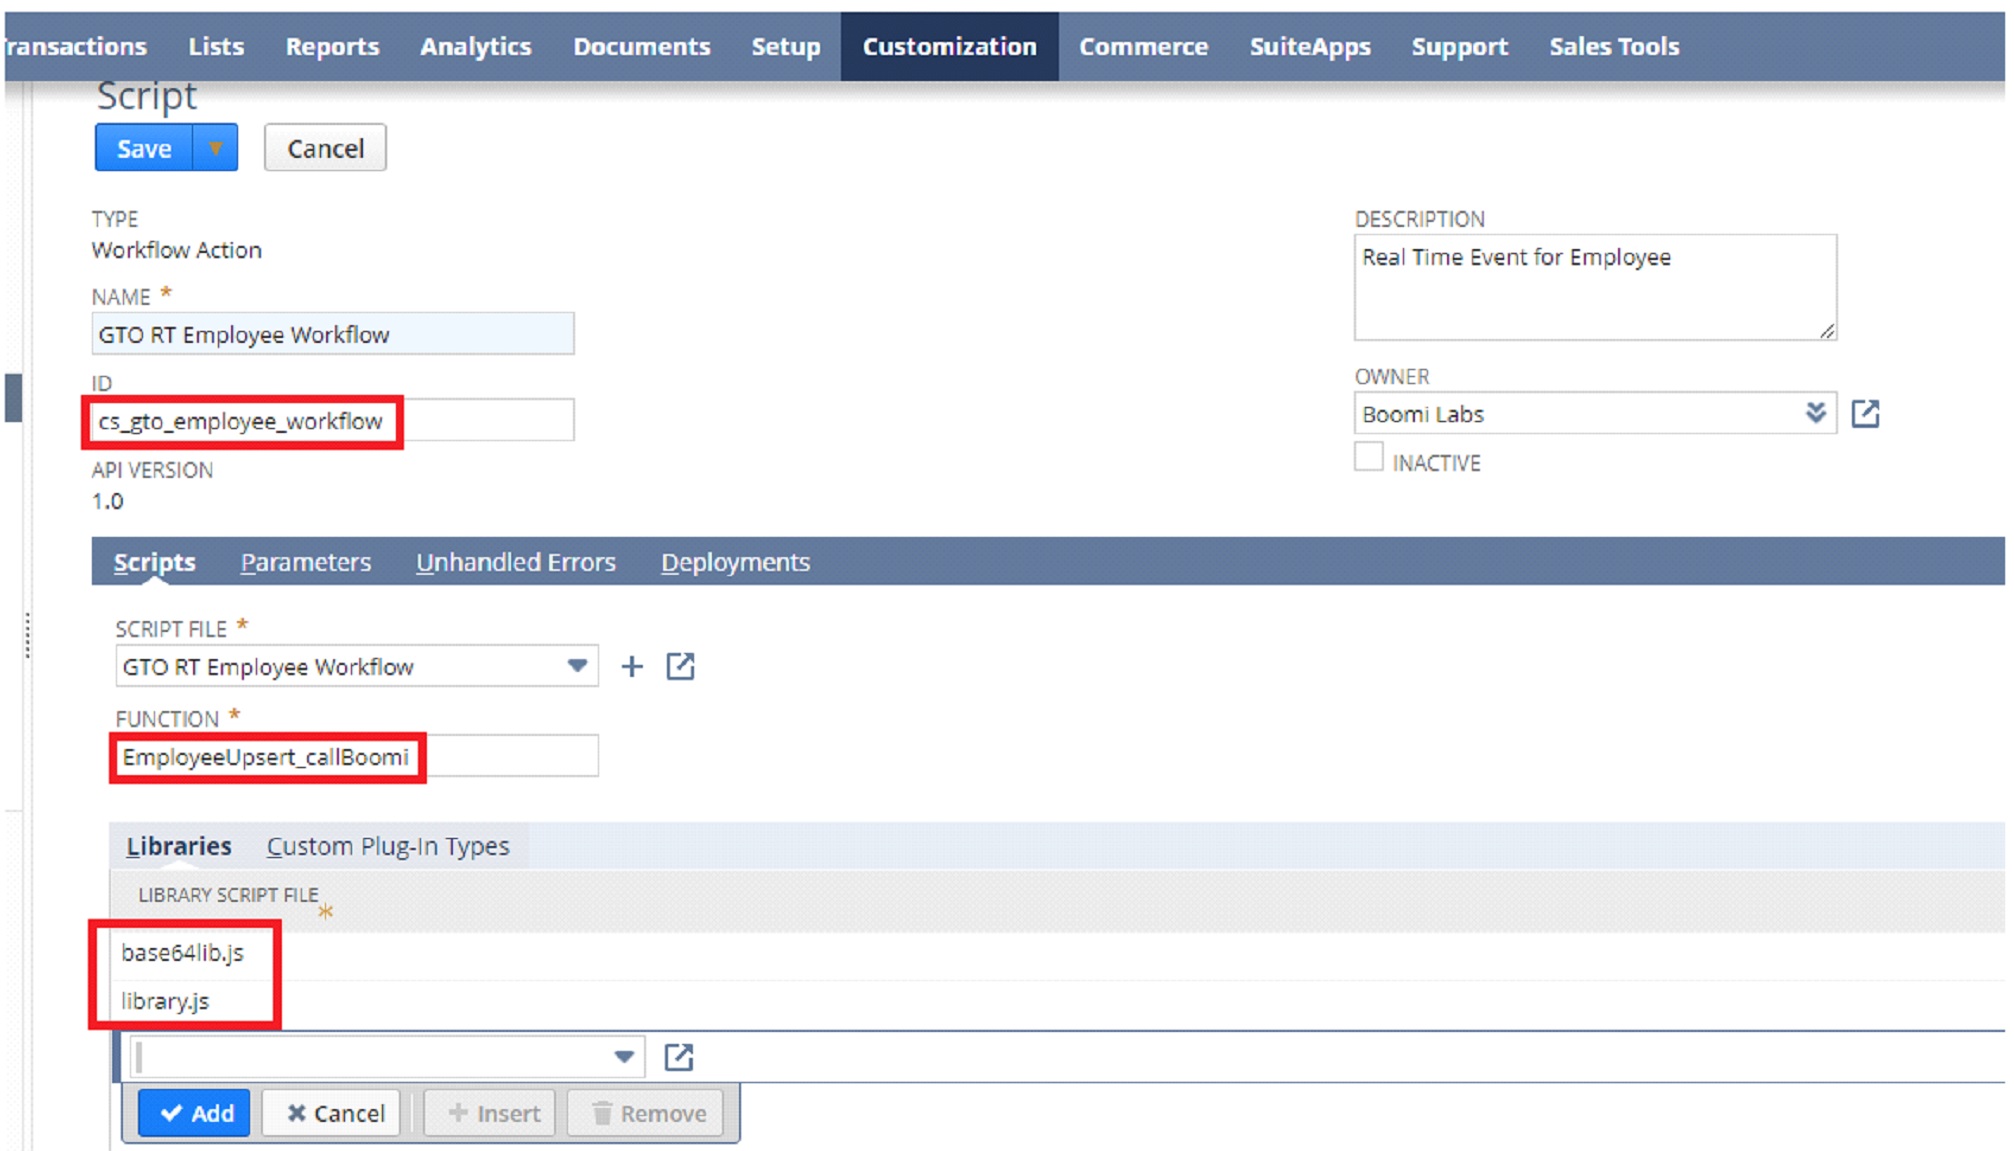Open the script file in new window icon
Viewport: 2014px width, 1151px height.
(681, 665)
